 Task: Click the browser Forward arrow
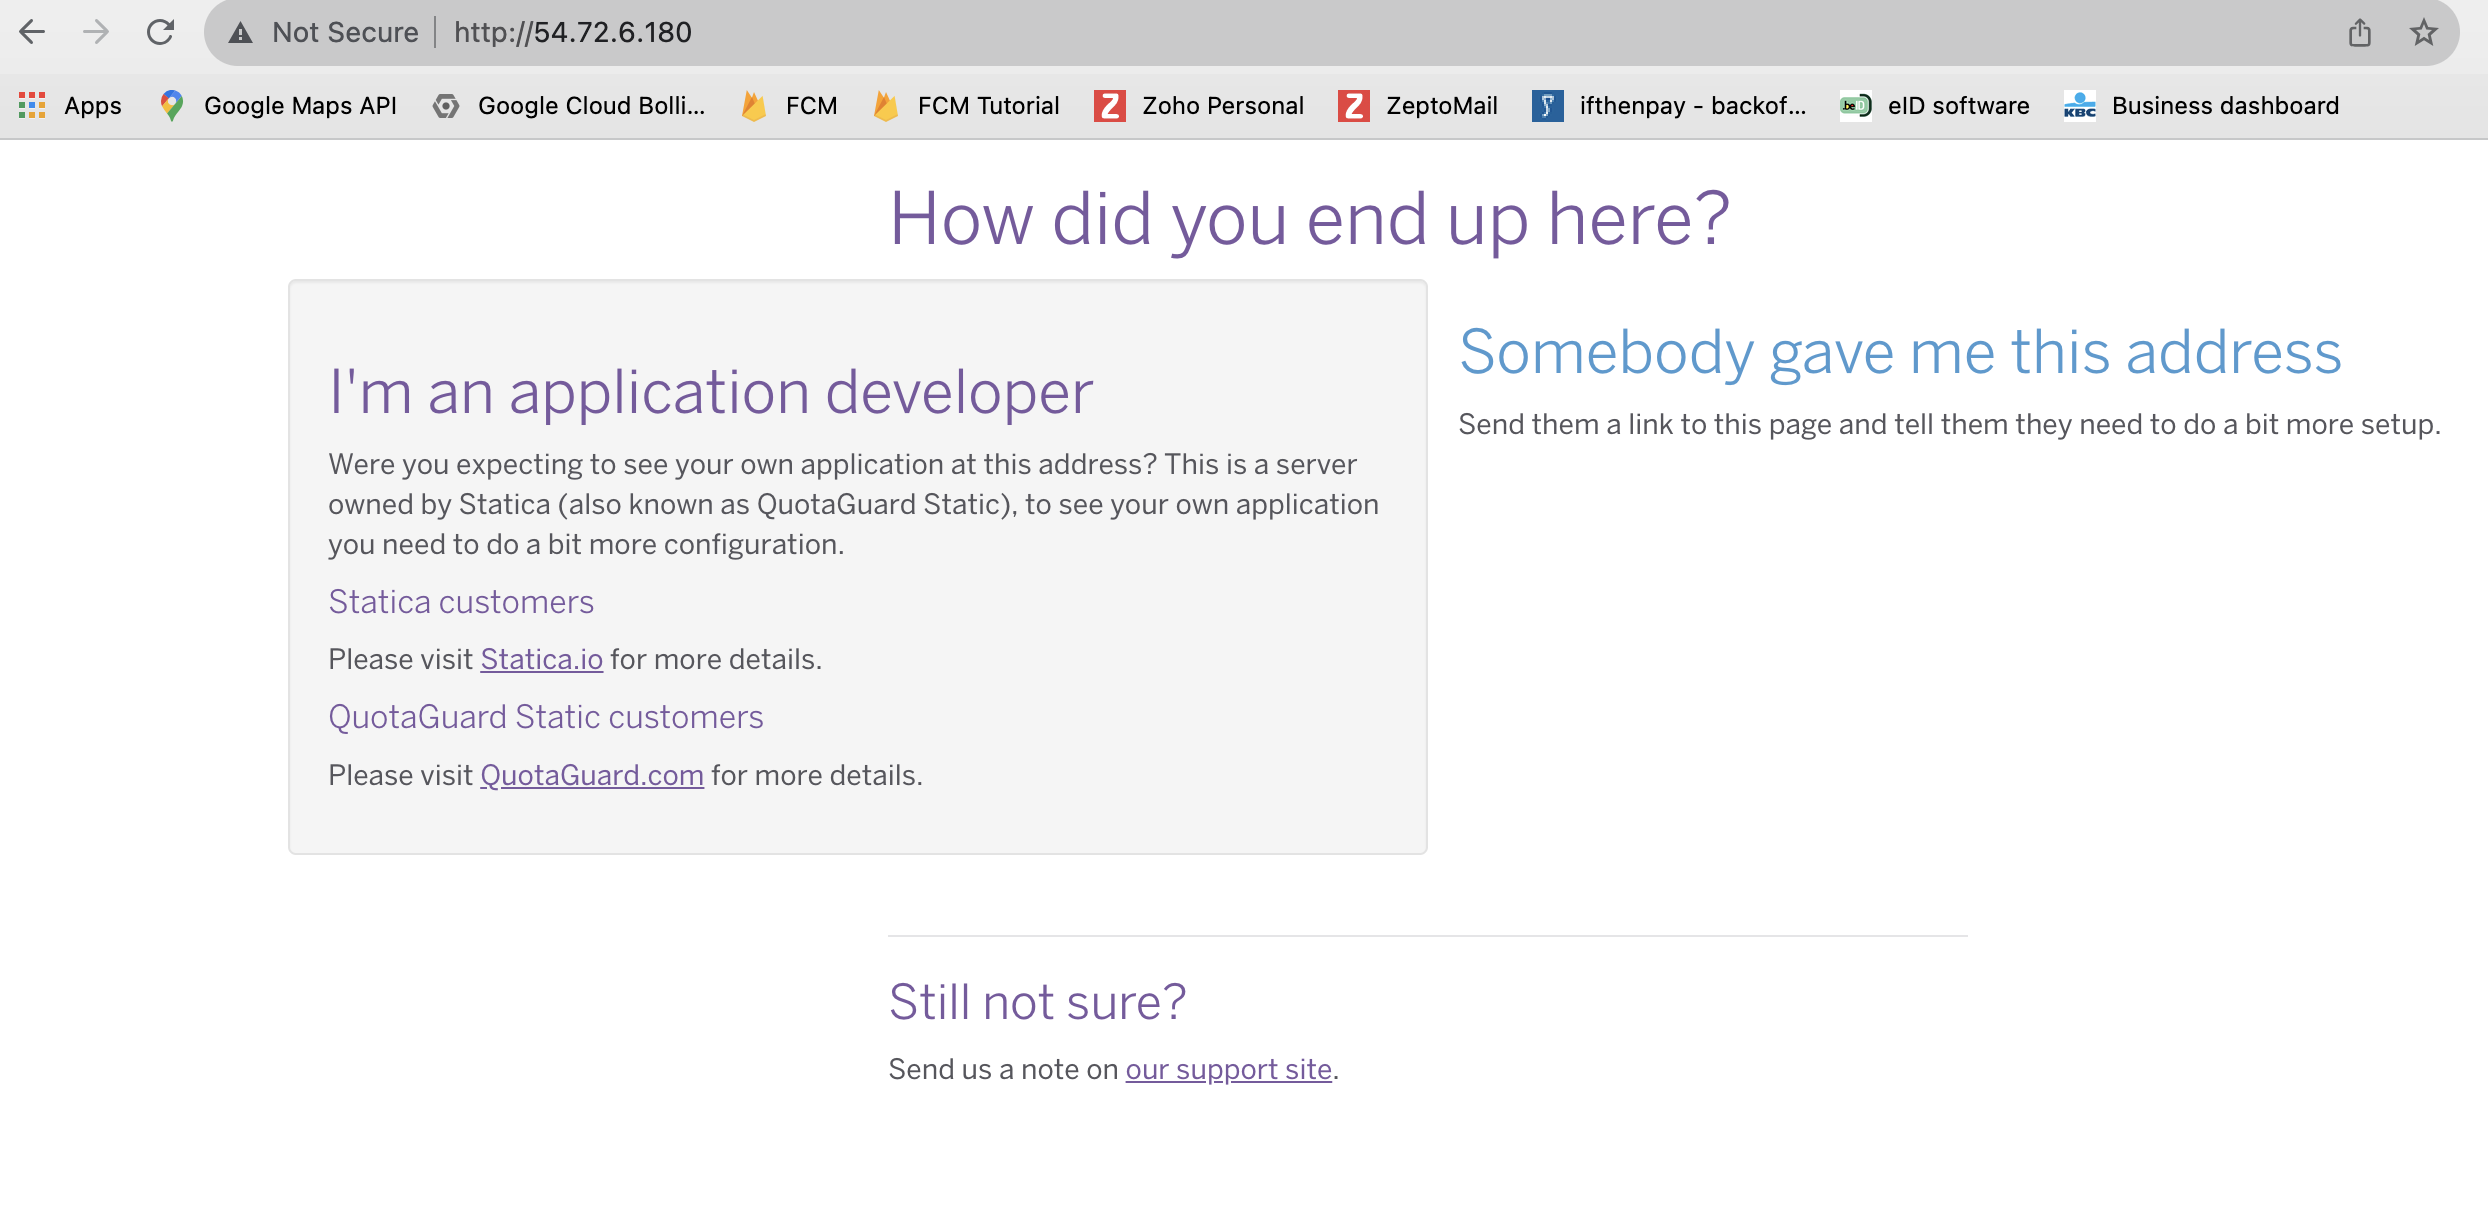[96, 32]
